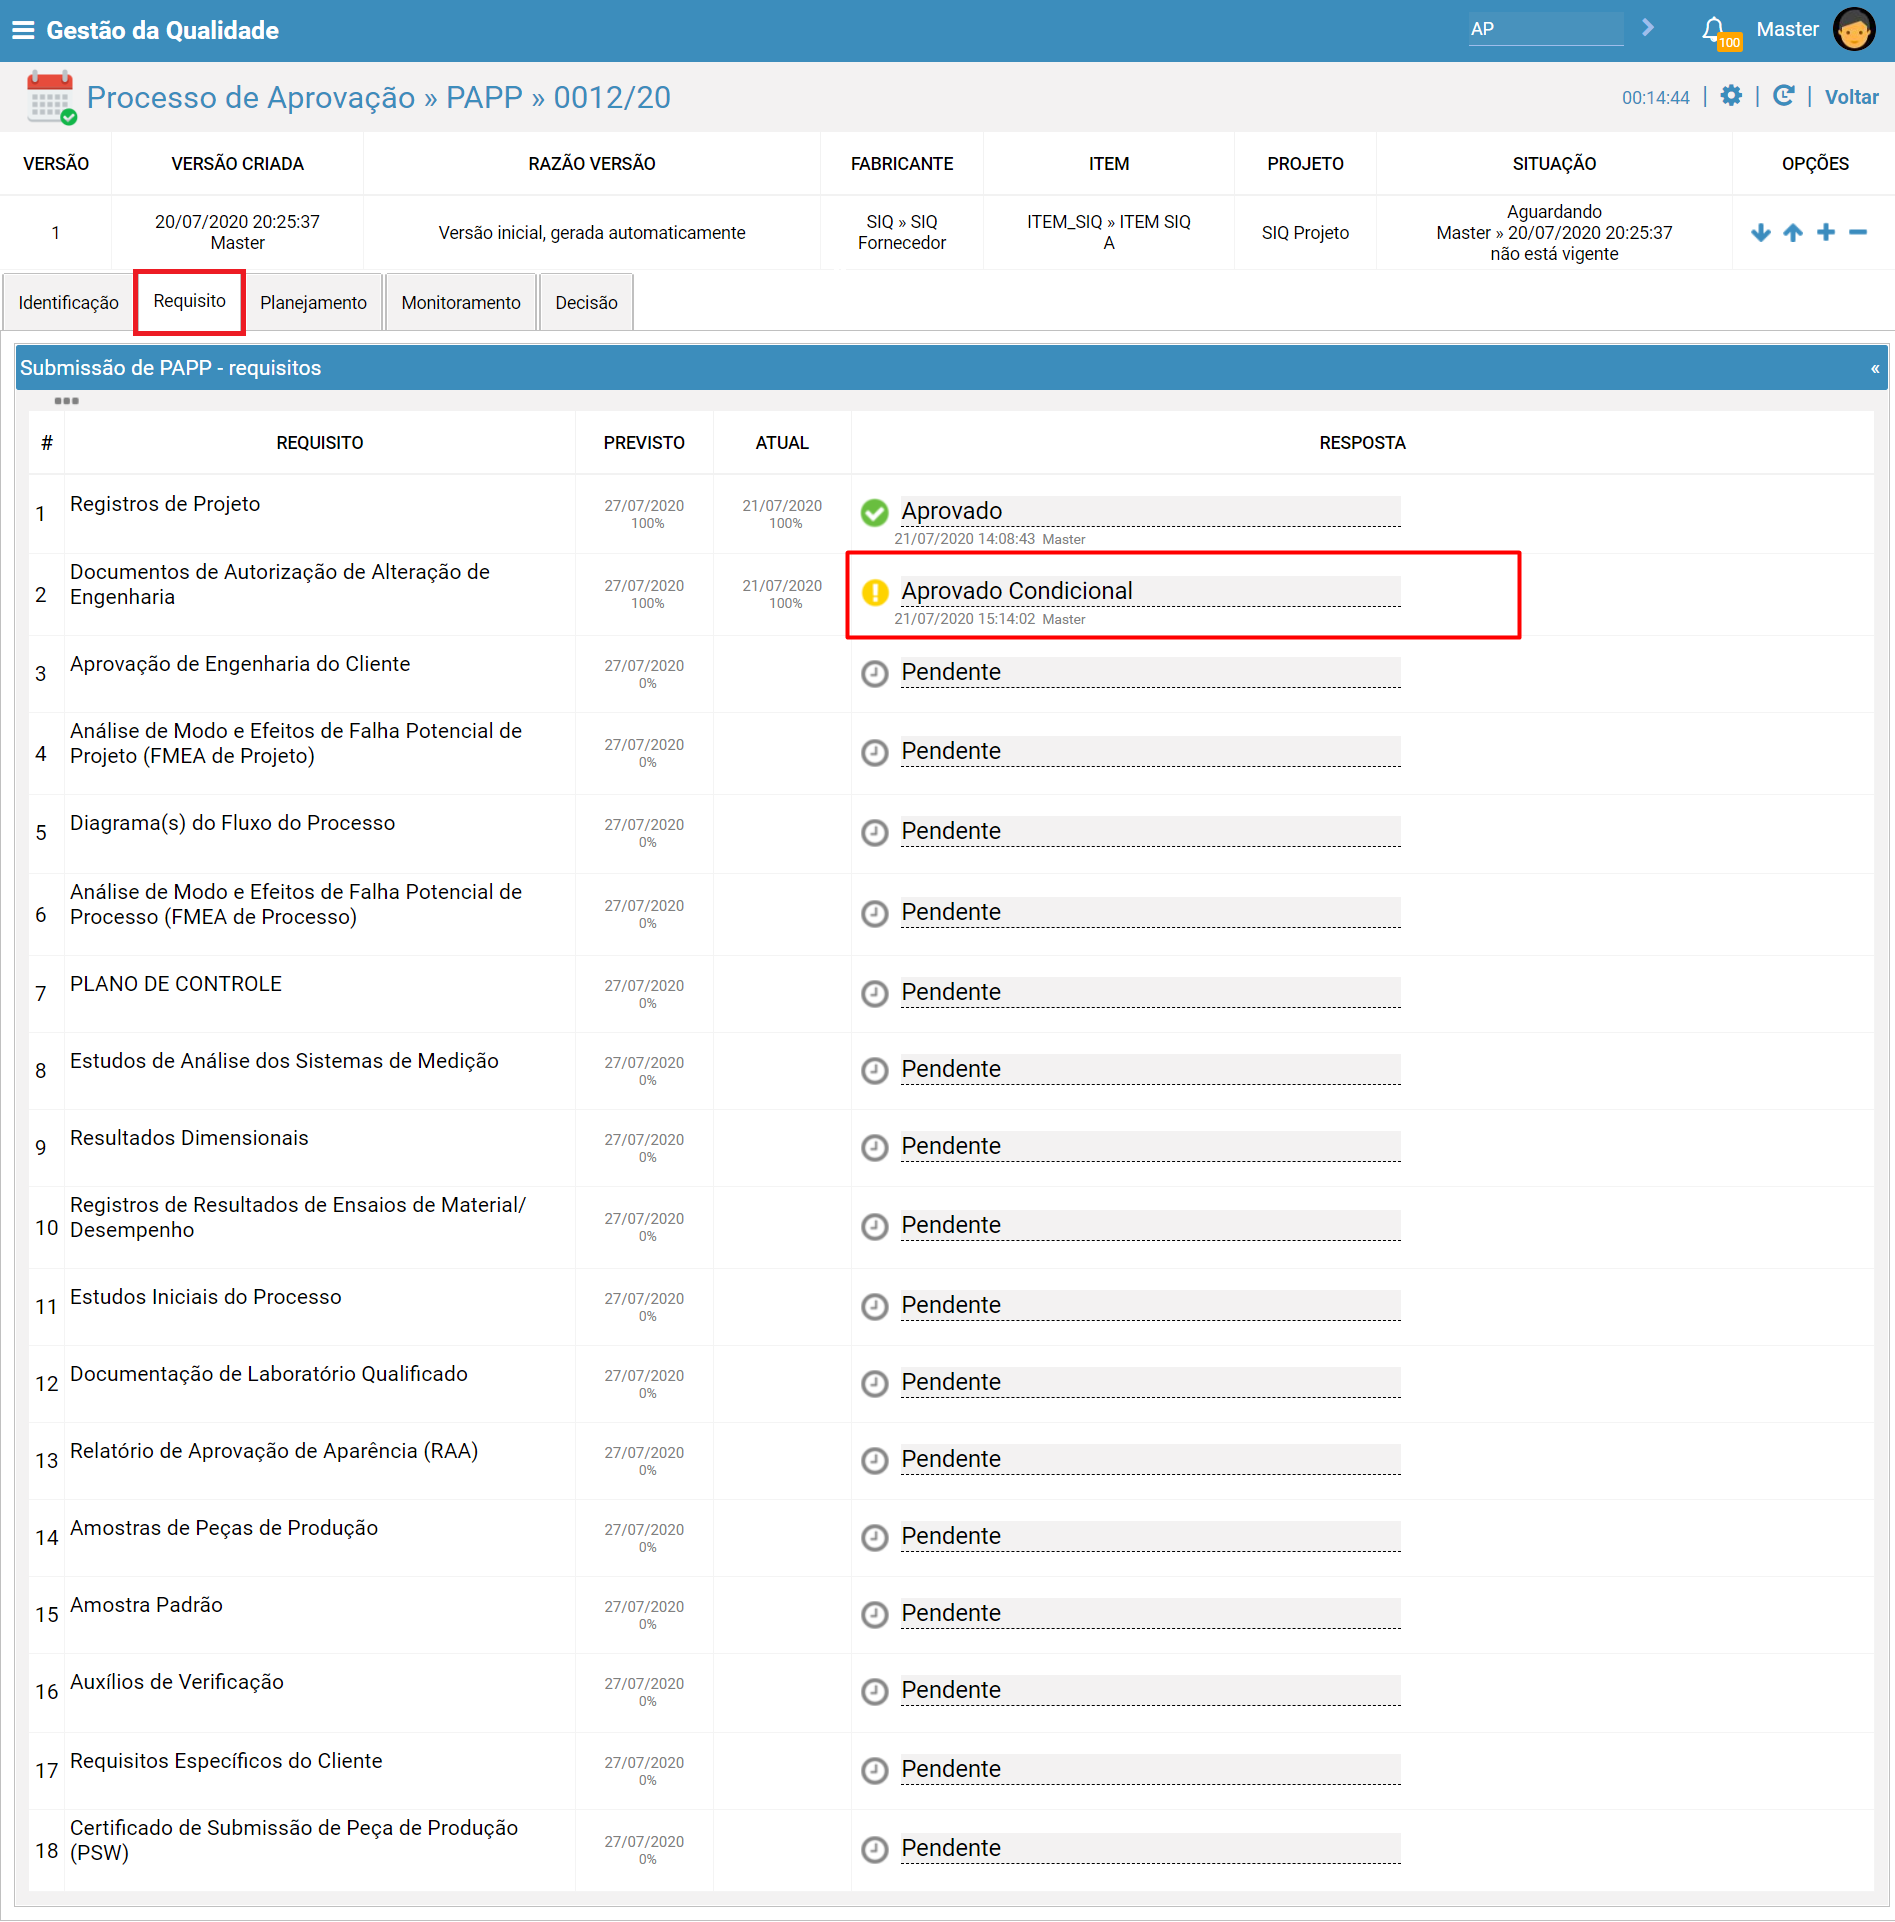Click clock icon for PLANO DE CONTROLE row
Viewport: 1895px width, 1922px height.
[875, 994]
